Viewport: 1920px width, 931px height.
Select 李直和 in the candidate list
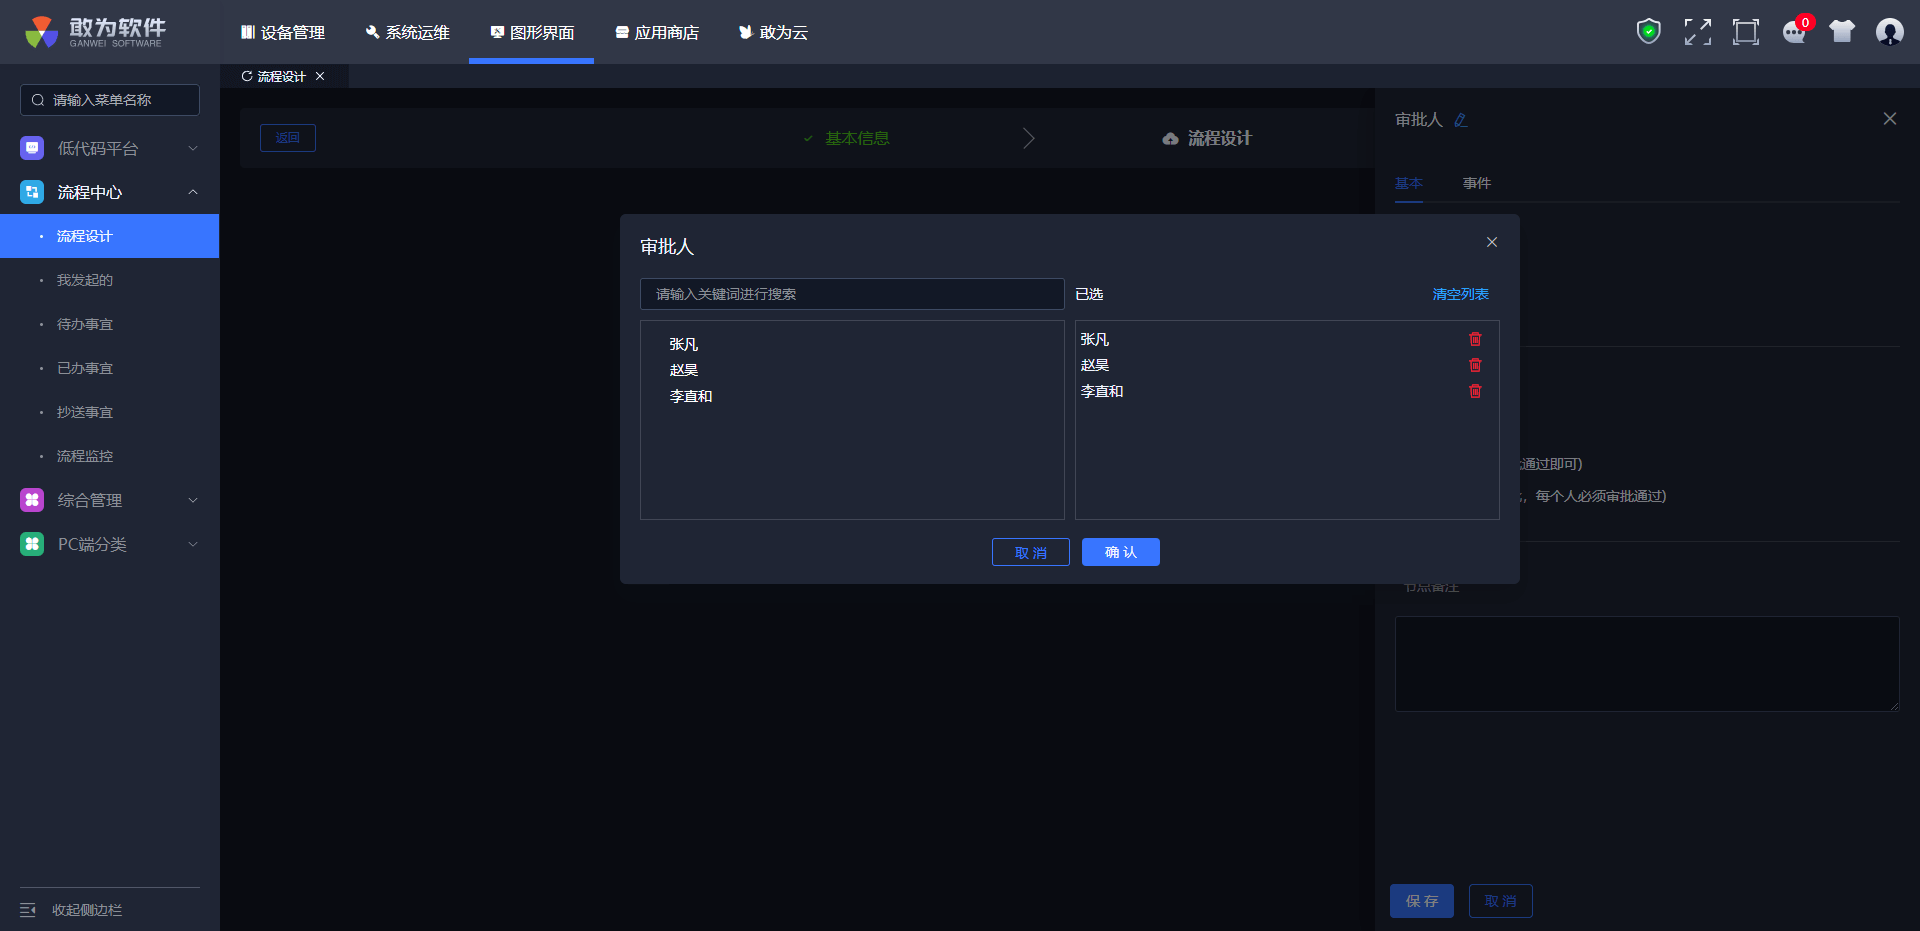click(x=691, y=396)
